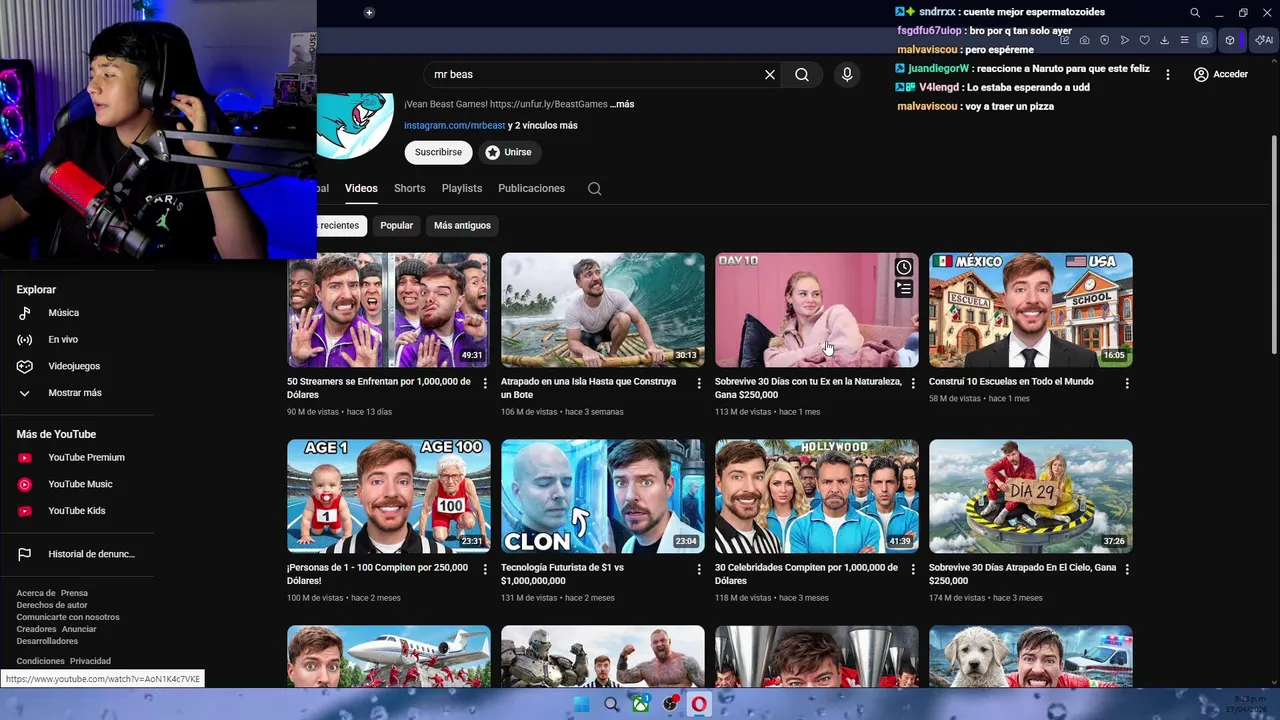Activate voice search microphone
1280x720 pixels.
coord(847,74)
